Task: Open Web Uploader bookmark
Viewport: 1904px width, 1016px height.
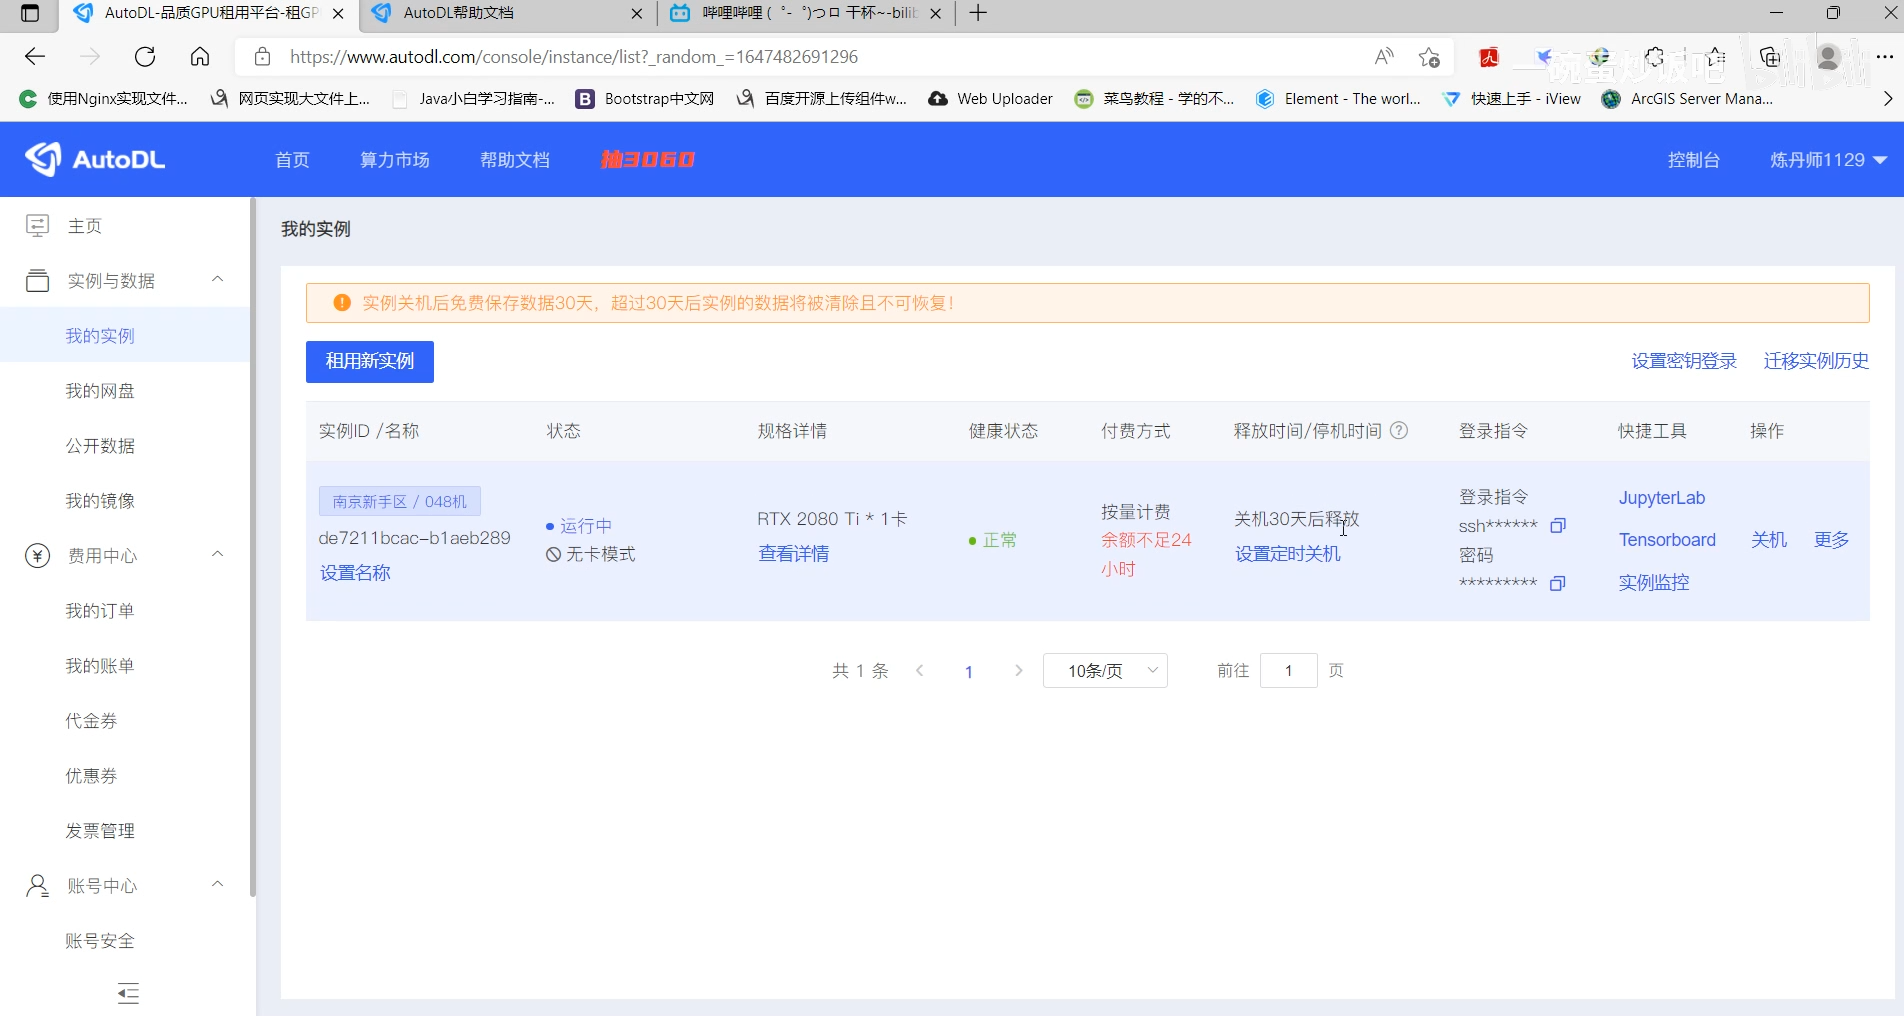Action: [990, 99]
